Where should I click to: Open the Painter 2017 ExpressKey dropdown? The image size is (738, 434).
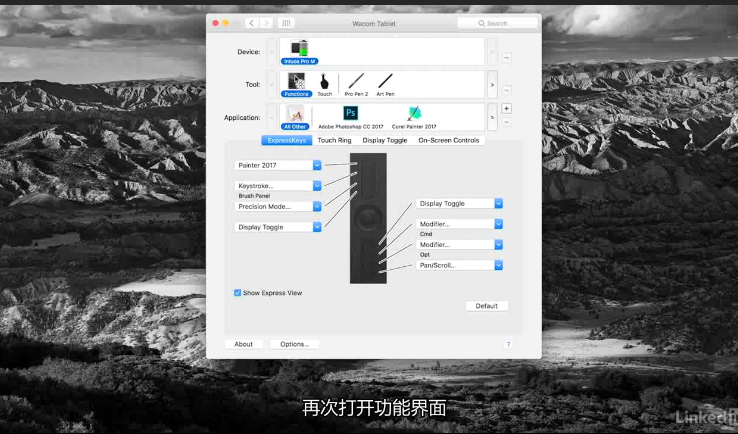tap(278, 165)
